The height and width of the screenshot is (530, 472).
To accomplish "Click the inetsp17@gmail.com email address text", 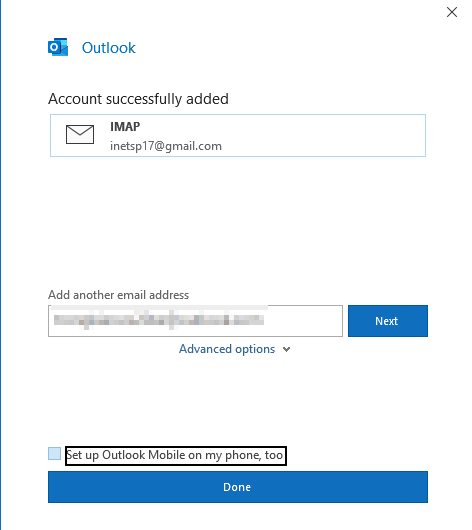I will tap(166, 146).
